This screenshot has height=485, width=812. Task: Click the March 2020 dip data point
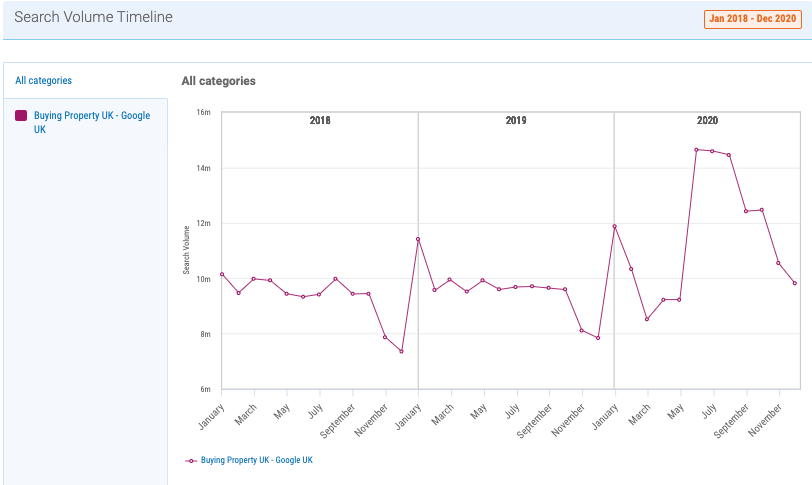pos(647,319)
